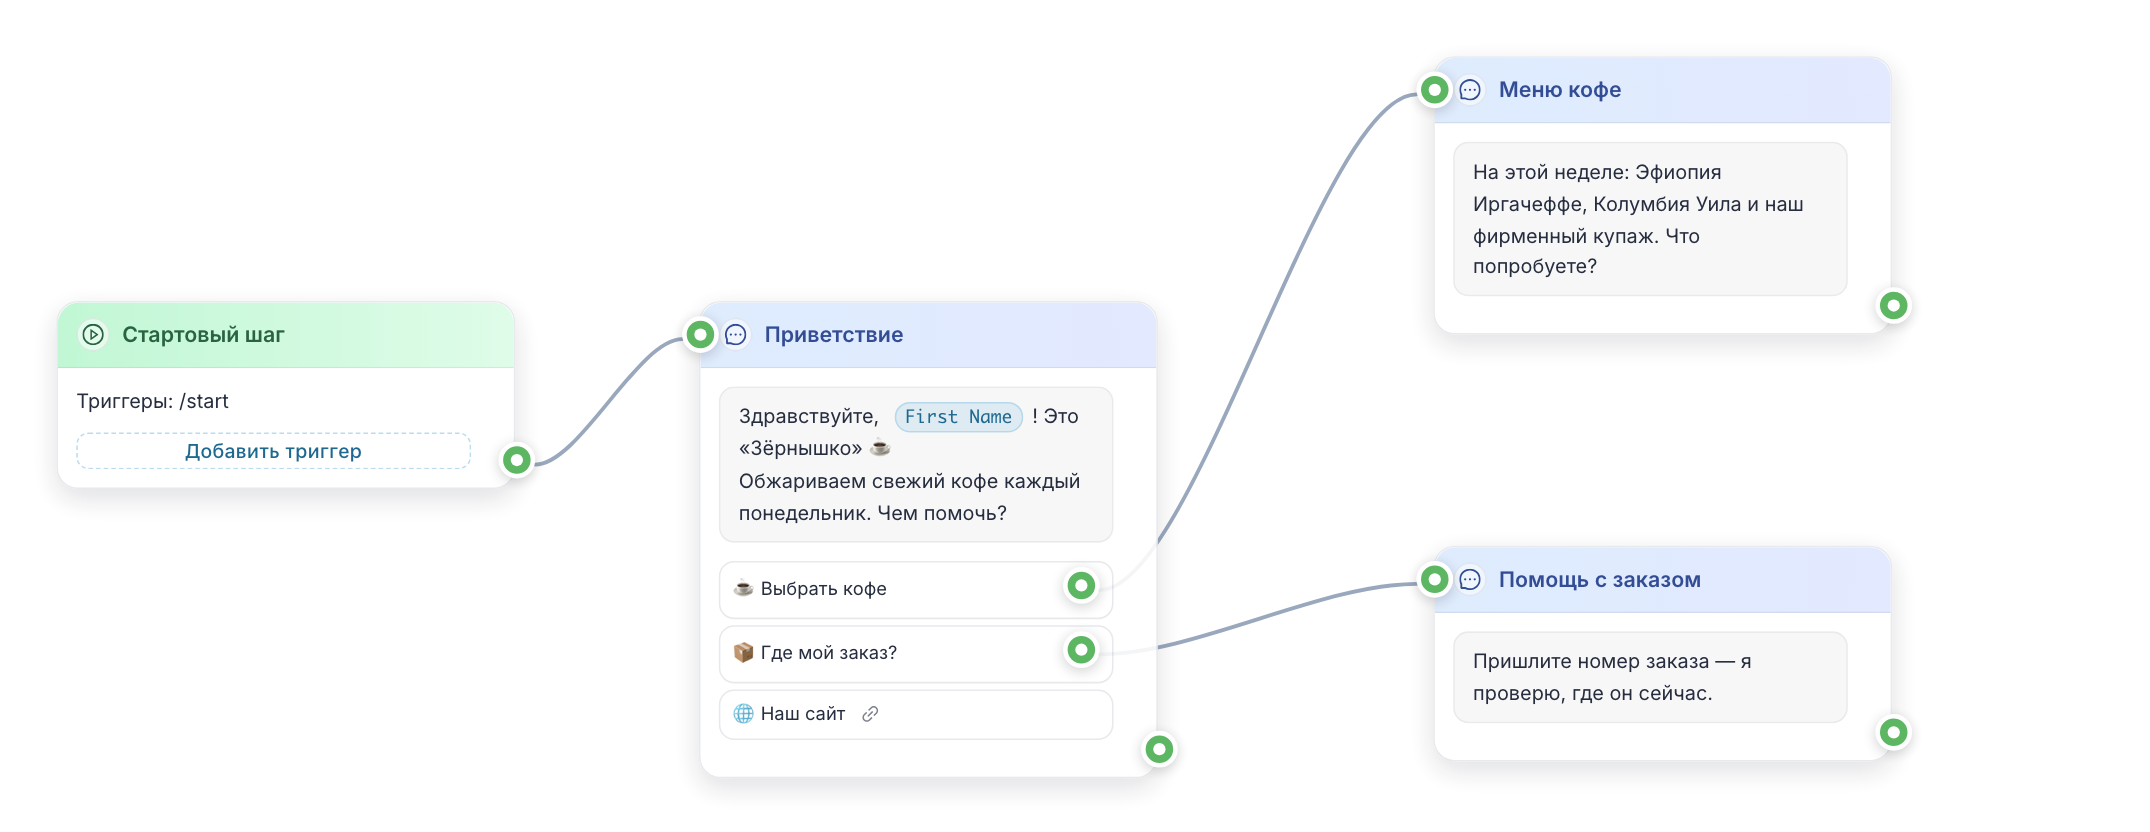This screenshot has width=2150, height=832.
Task: Select the Выбрать кофе button row
Action: pyautogui.click(x=916, y=589)
